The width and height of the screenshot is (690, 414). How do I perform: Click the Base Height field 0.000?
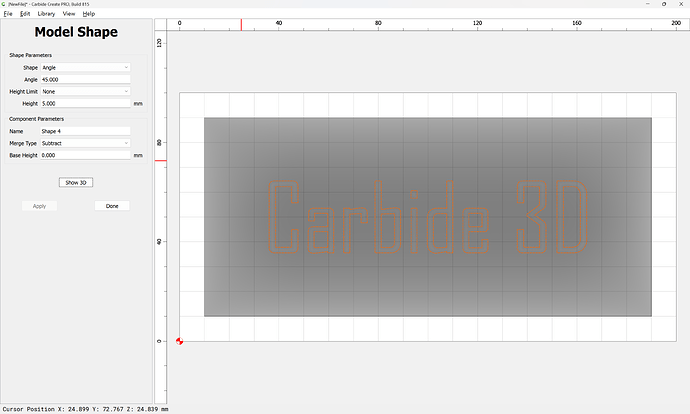pyautogui.click(x=85, y=155)
